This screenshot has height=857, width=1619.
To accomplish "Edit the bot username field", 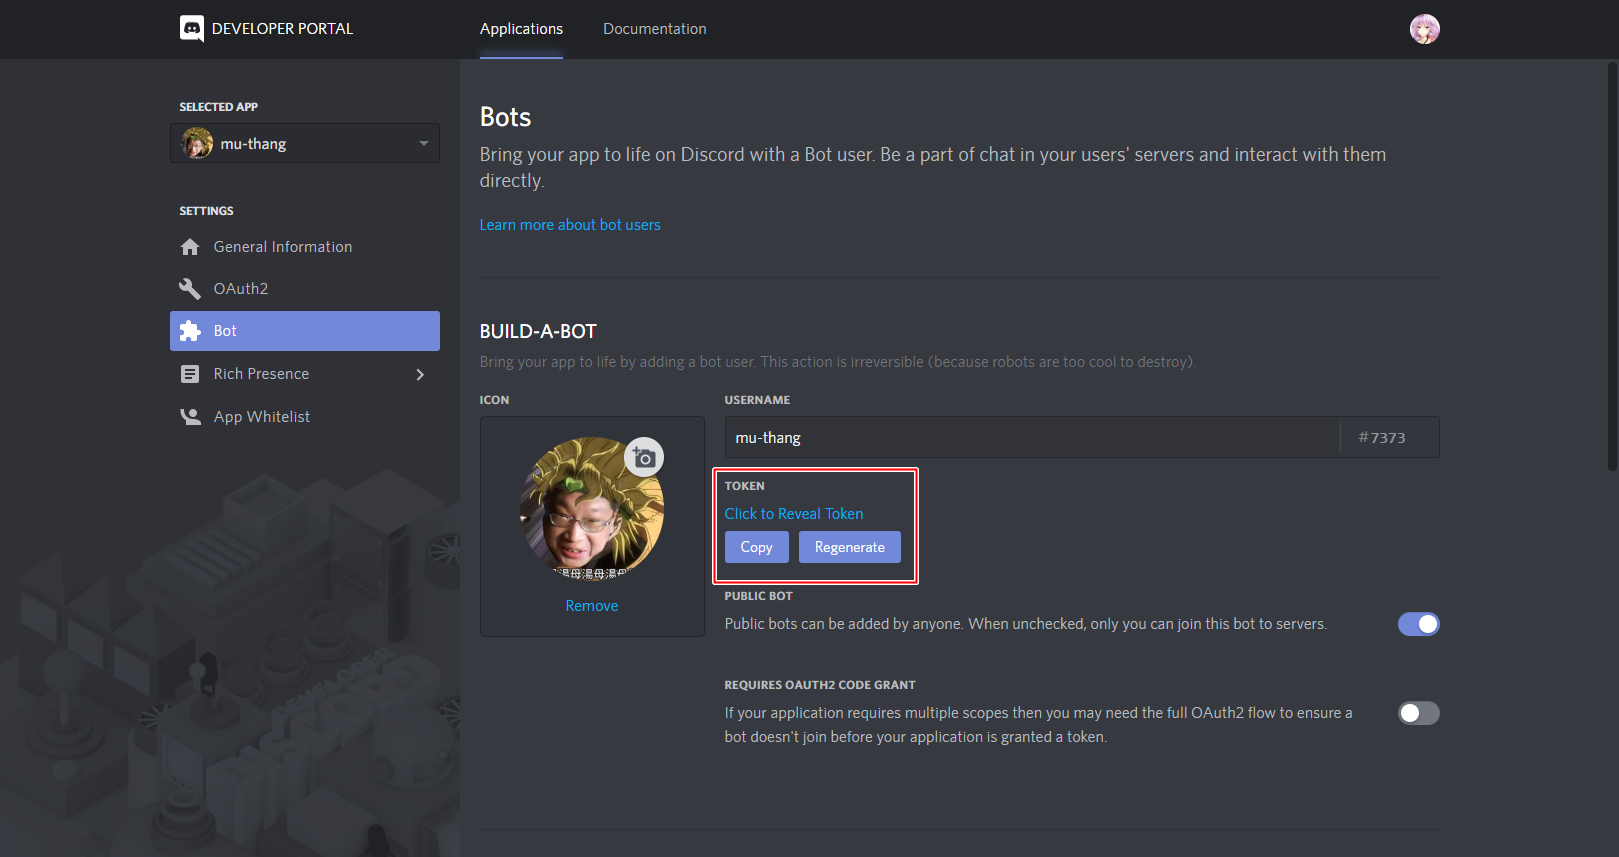I will tap(1032, 437).
